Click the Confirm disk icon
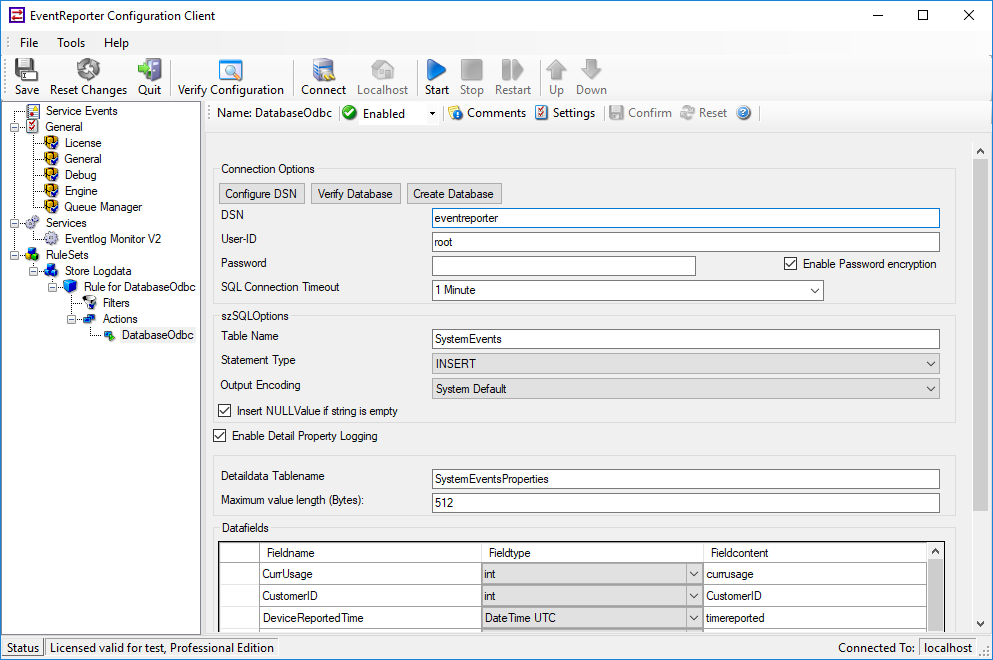 [616, 113]
